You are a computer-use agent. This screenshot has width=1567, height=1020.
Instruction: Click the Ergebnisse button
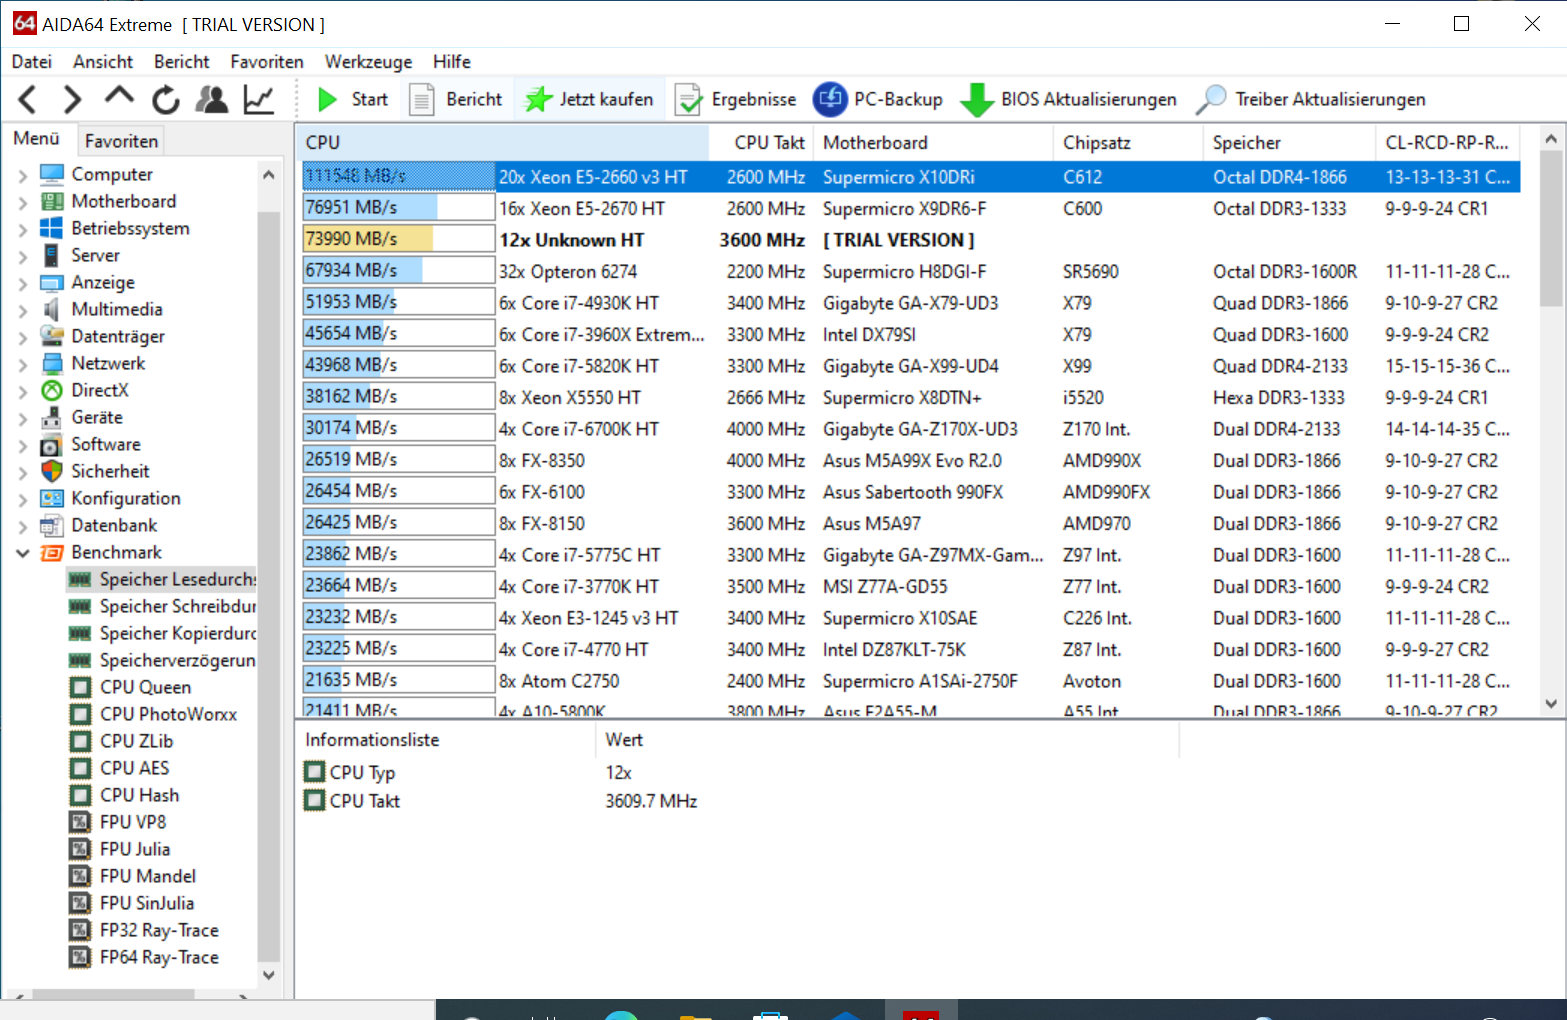pos(736,99)
